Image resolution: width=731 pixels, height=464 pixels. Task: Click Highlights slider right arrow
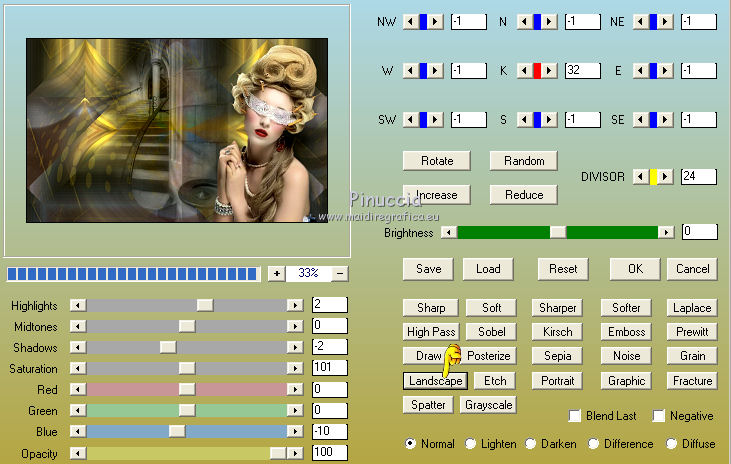pos(295,305)
